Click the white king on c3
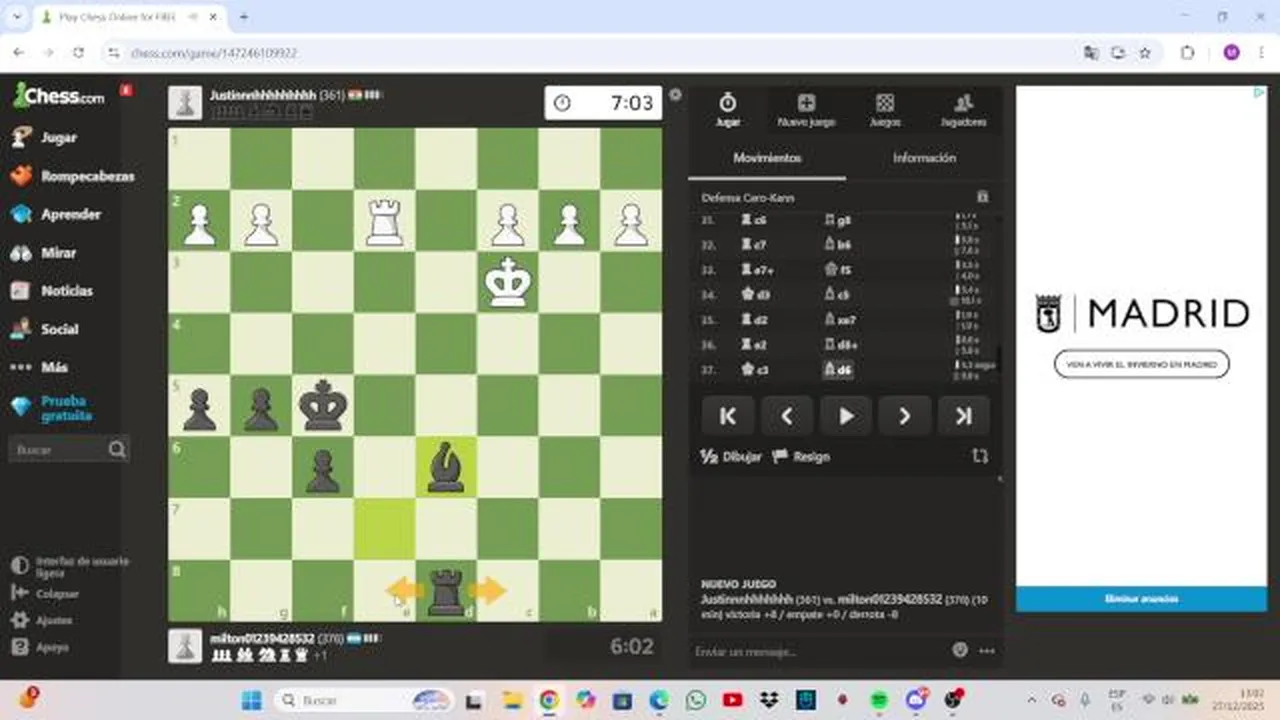The width and height of the screenshot is (1280, 720). [x=508, y=282]
